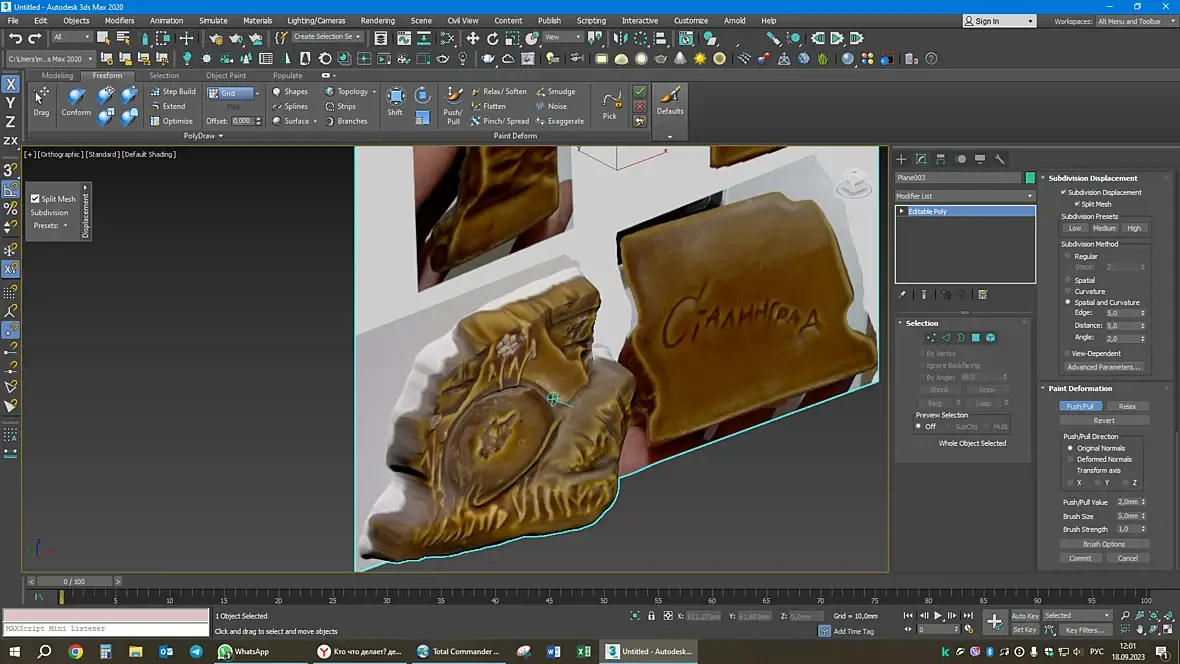The image size is (1180, 664).
Task: Select the Push/Pull paint deform tool
Action: (x=453, y=103)
